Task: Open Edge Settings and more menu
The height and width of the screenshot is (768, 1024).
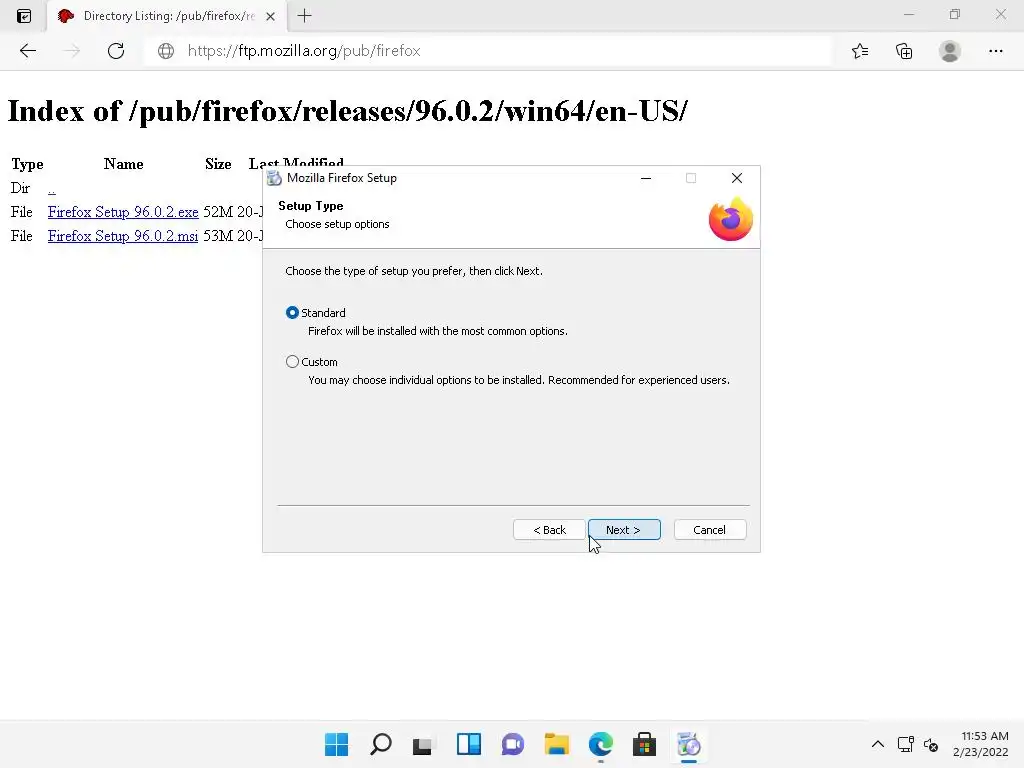Action: click(x=995, y=51)
